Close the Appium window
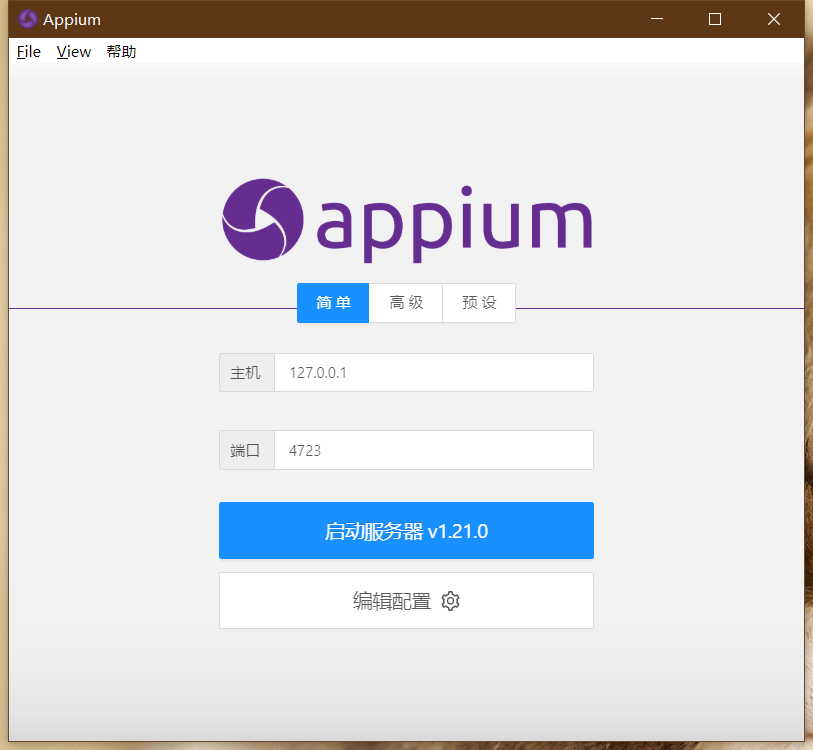813x750 pixels. (774, 19)
